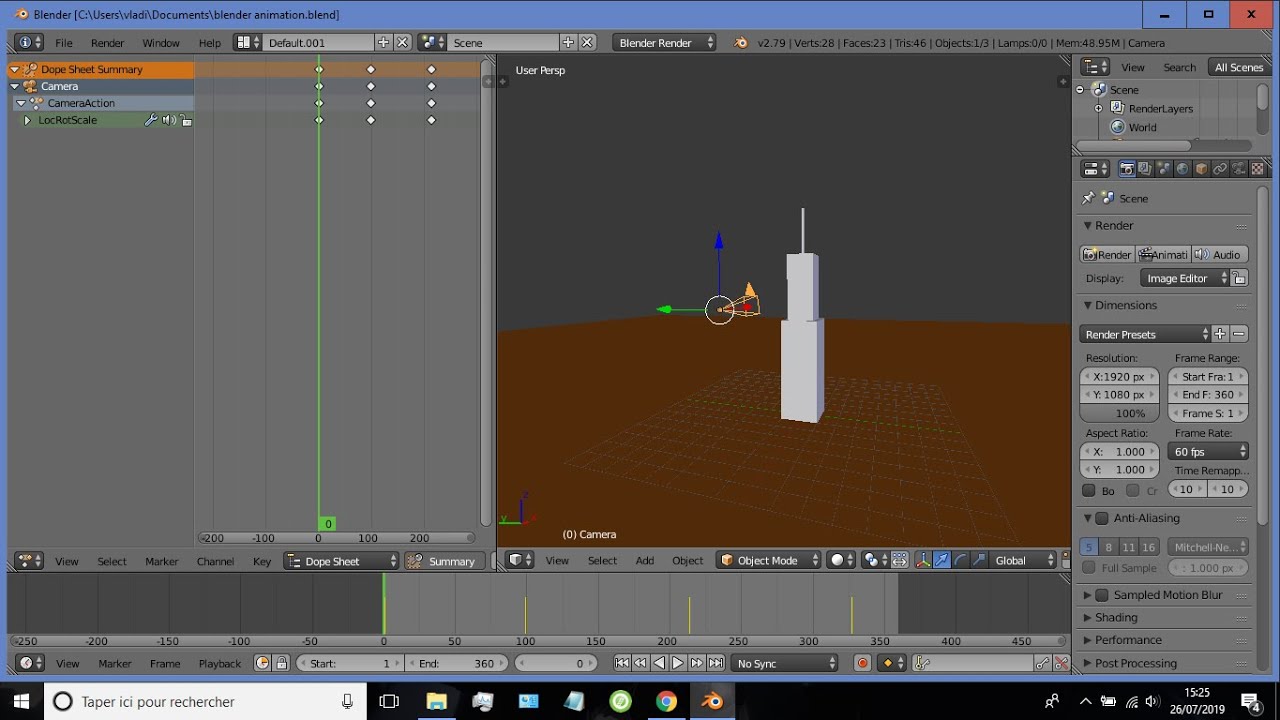Click the Blender logo in the info header
The width and height of the screenshot is (1280, 720).
click(x=740, y=43)
